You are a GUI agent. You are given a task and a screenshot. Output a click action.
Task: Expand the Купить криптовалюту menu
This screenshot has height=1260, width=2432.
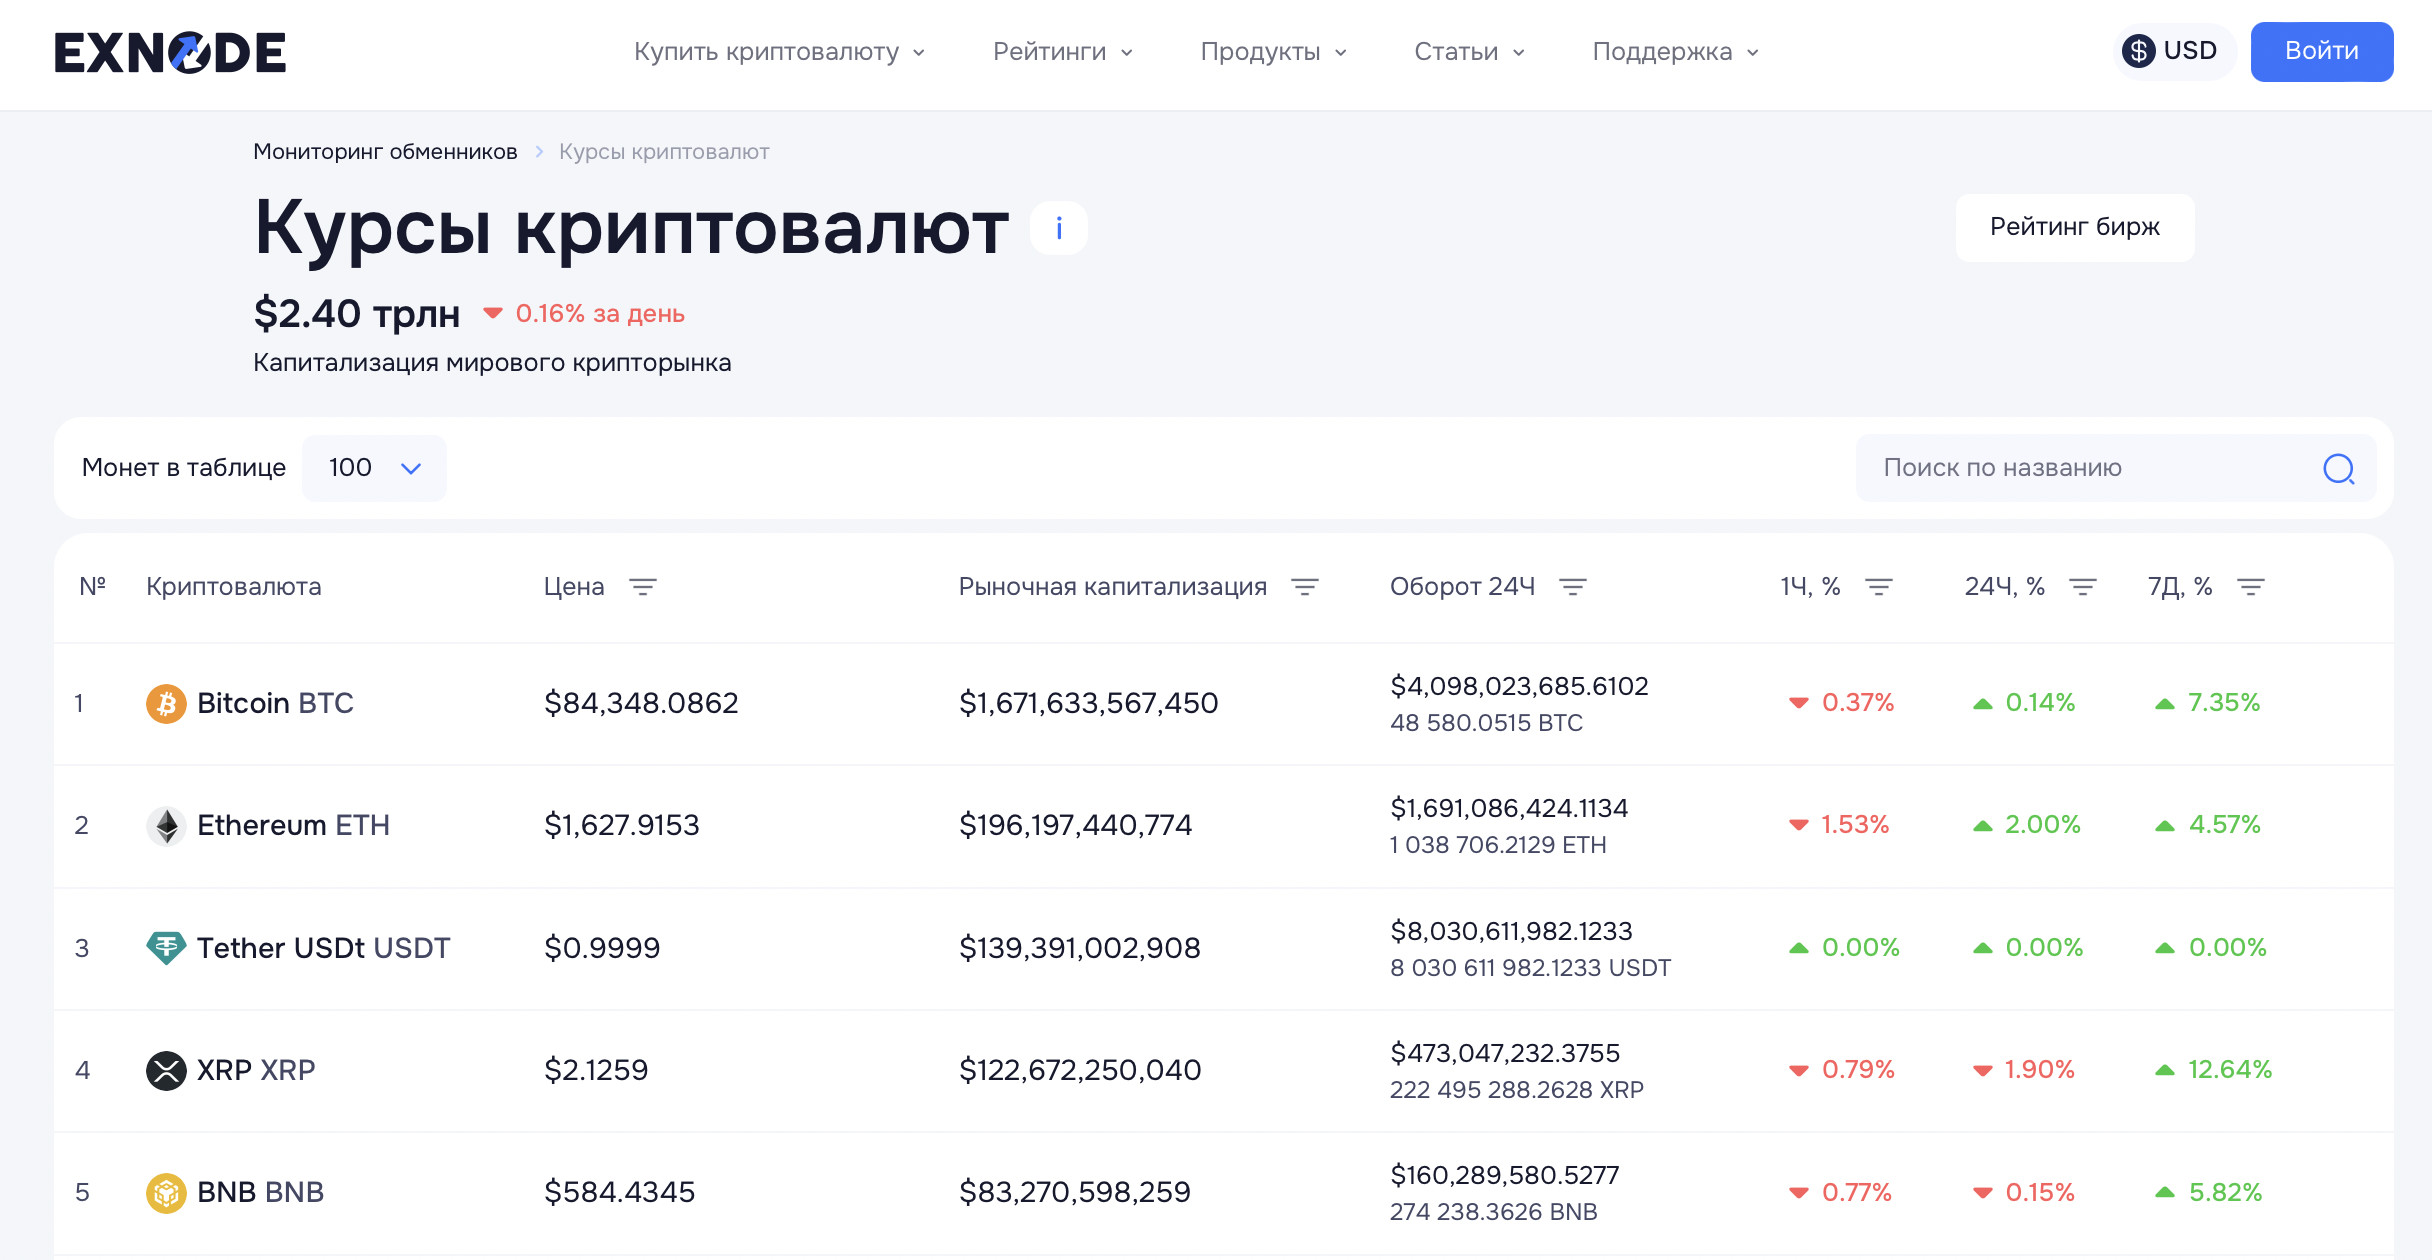779,52
